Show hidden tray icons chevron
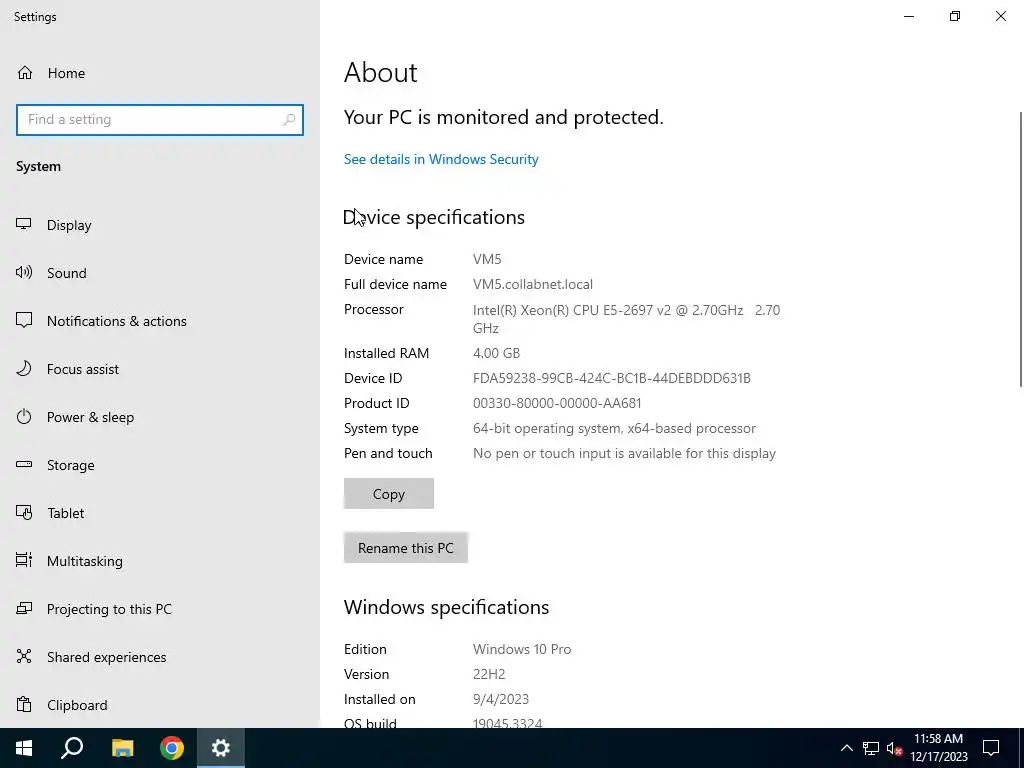Screen dimensions: 1024x768 point(846,748)
